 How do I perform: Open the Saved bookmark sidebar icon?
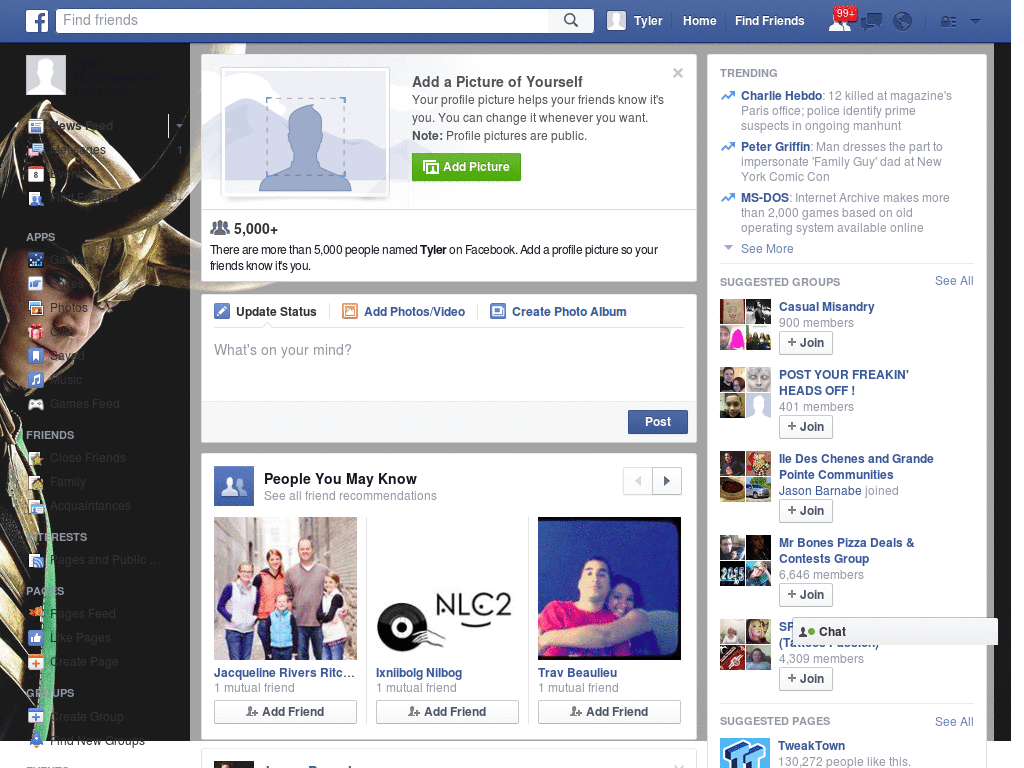[36, 356]
